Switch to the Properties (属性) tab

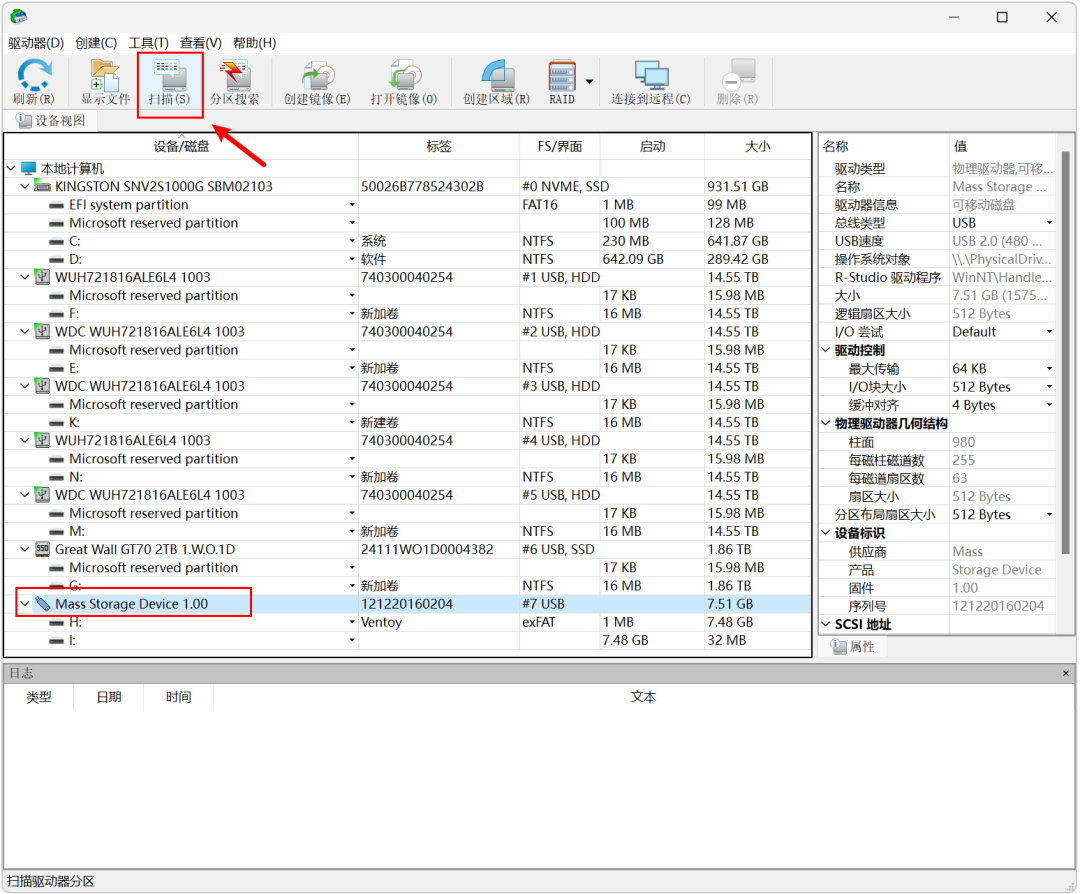pyautogui.click(x=853, y=647)
